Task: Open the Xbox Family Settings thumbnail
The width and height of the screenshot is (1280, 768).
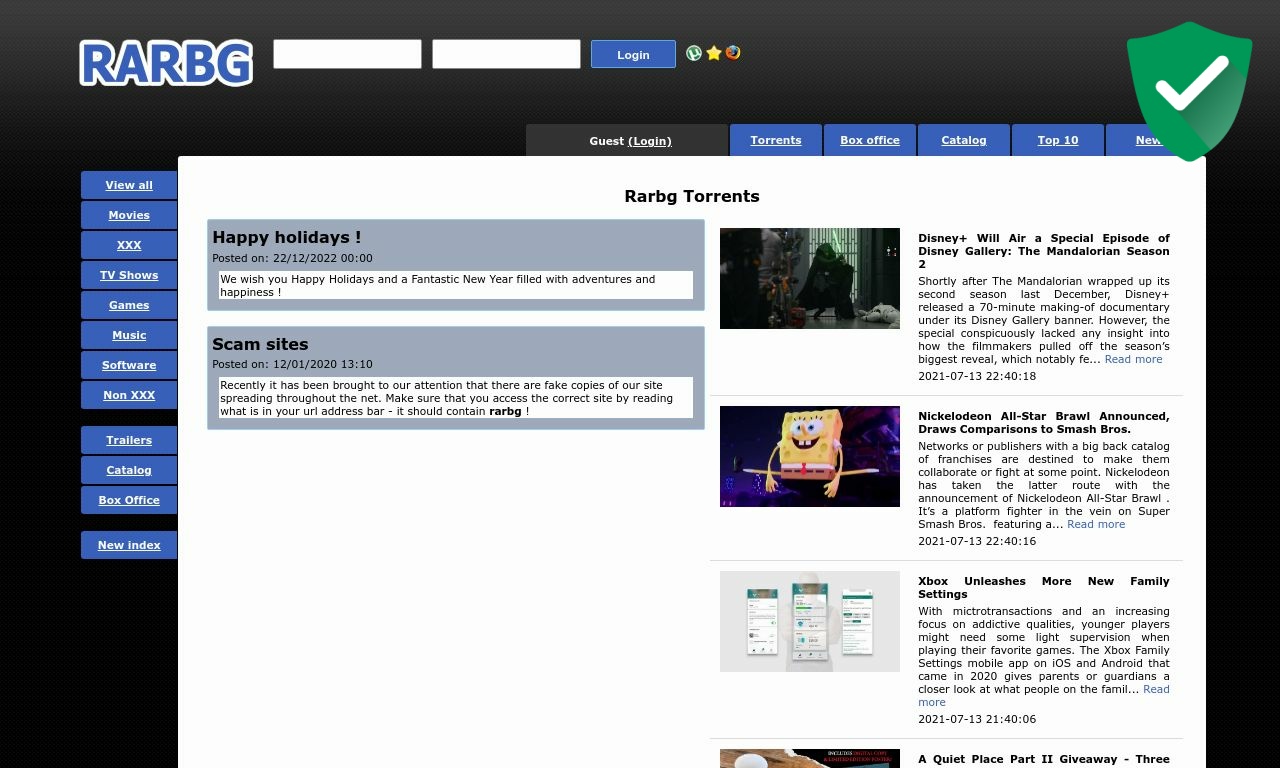Action: point(810,621)
